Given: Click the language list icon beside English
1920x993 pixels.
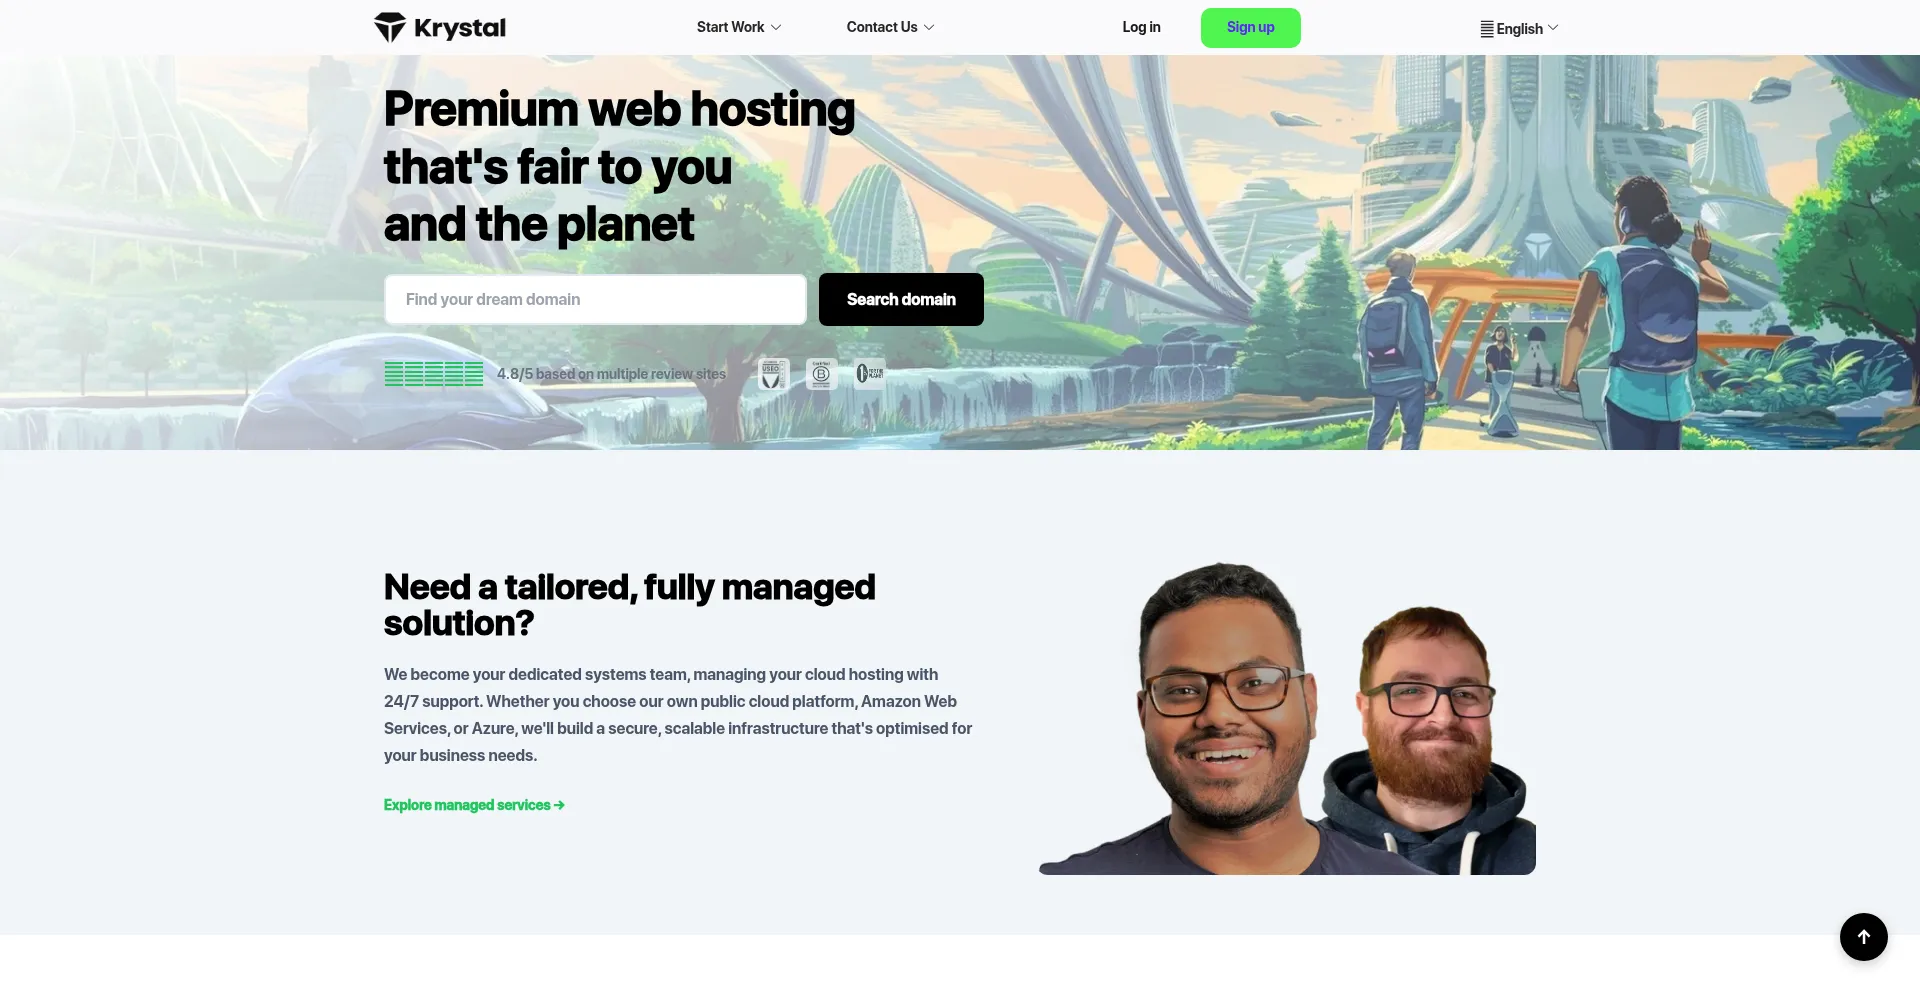Looking at the screenshot, I should [x=1487, y=29].
